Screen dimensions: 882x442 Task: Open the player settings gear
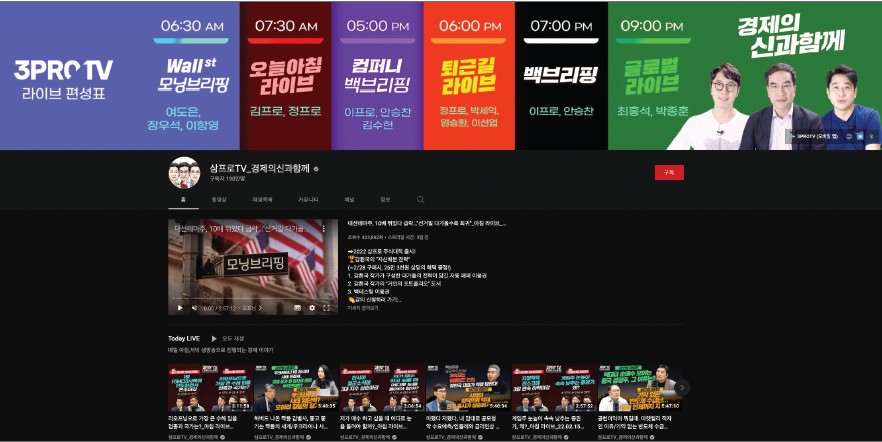312,308
